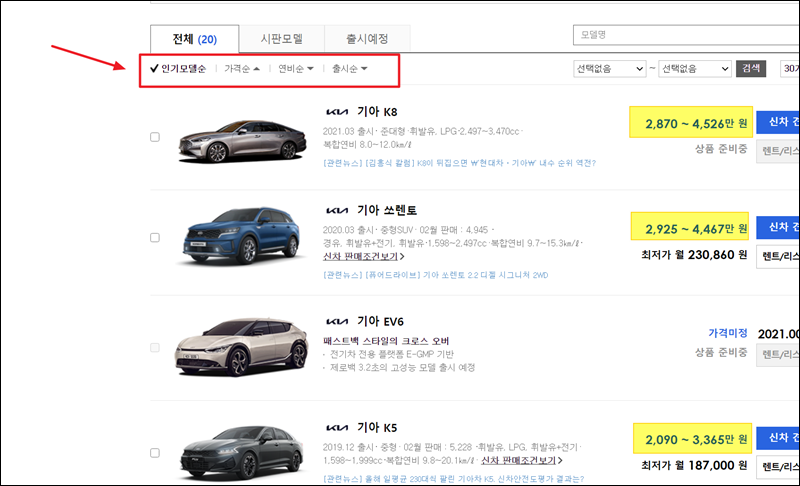Open the 기아 EV6 title link
Image resolution: width=800 pixels, height=486 pixels.
pos(380,321)
